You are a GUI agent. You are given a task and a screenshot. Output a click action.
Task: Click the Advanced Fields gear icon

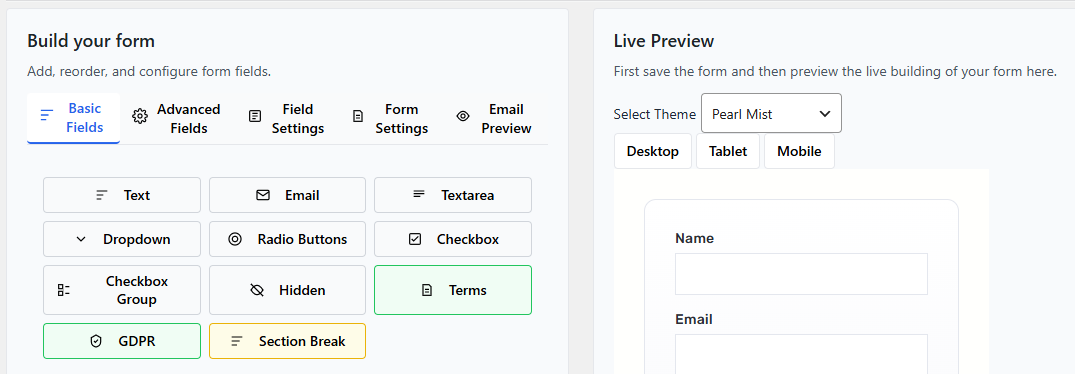tap(140, 116)
